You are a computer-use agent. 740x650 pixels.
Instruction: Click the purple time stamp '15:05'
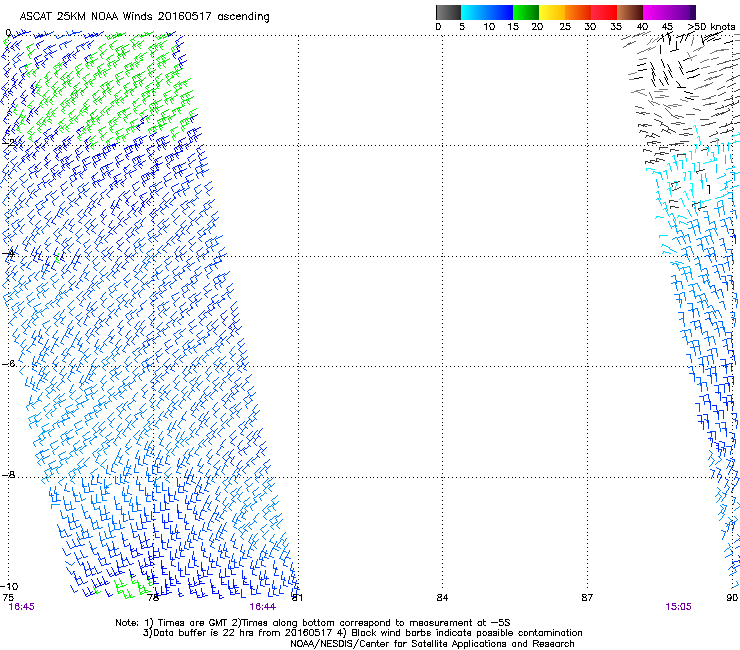679,607
